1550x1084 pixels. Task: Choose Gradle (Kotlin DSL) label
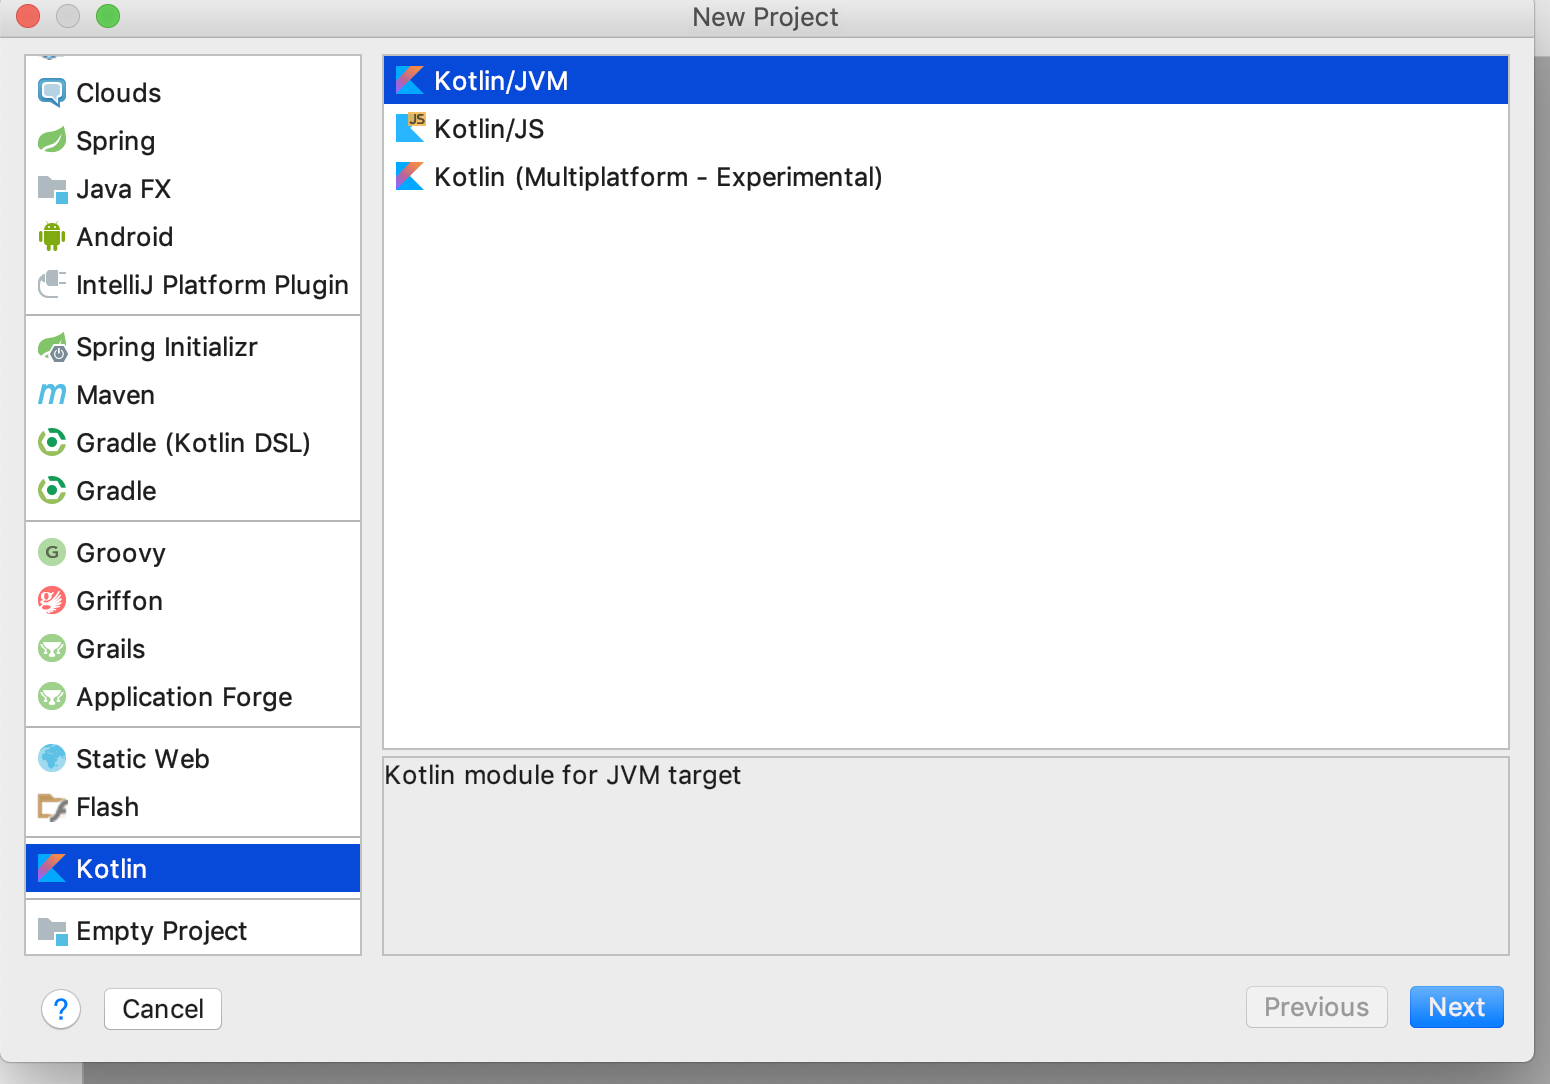[194, 443]
